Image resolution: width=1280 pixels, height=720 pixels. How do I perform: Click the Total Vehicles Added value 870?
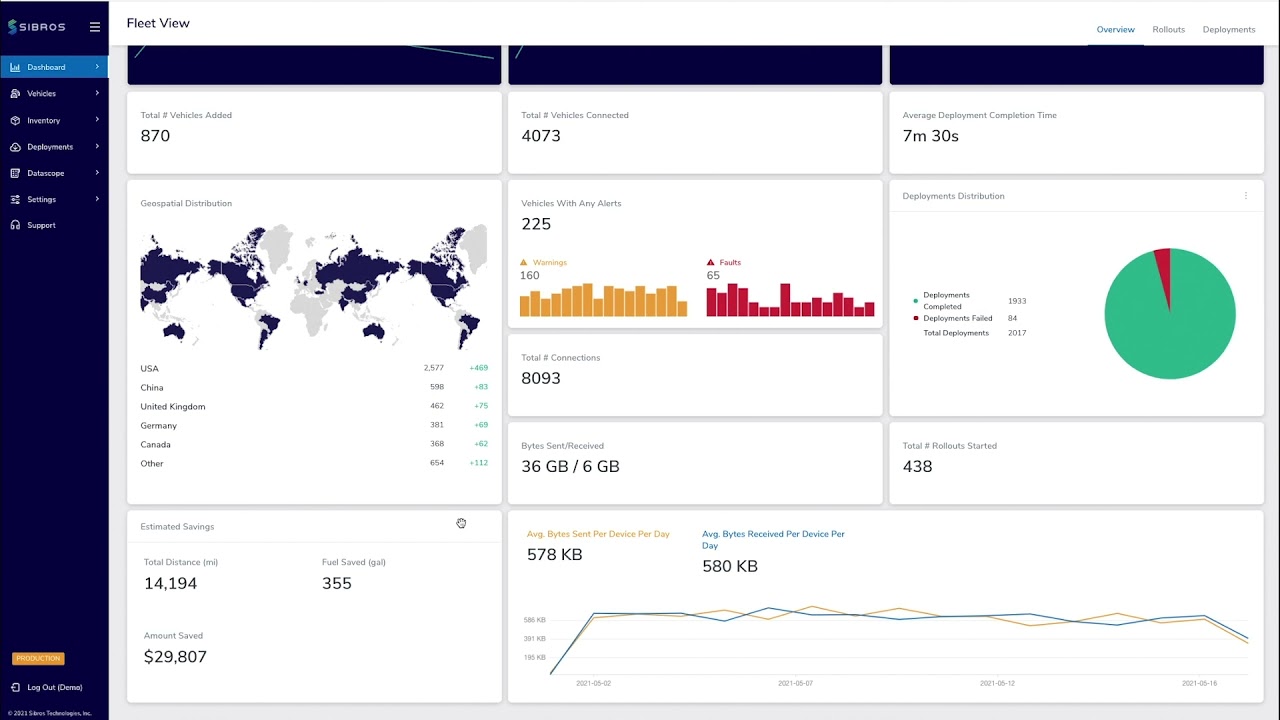155,136
